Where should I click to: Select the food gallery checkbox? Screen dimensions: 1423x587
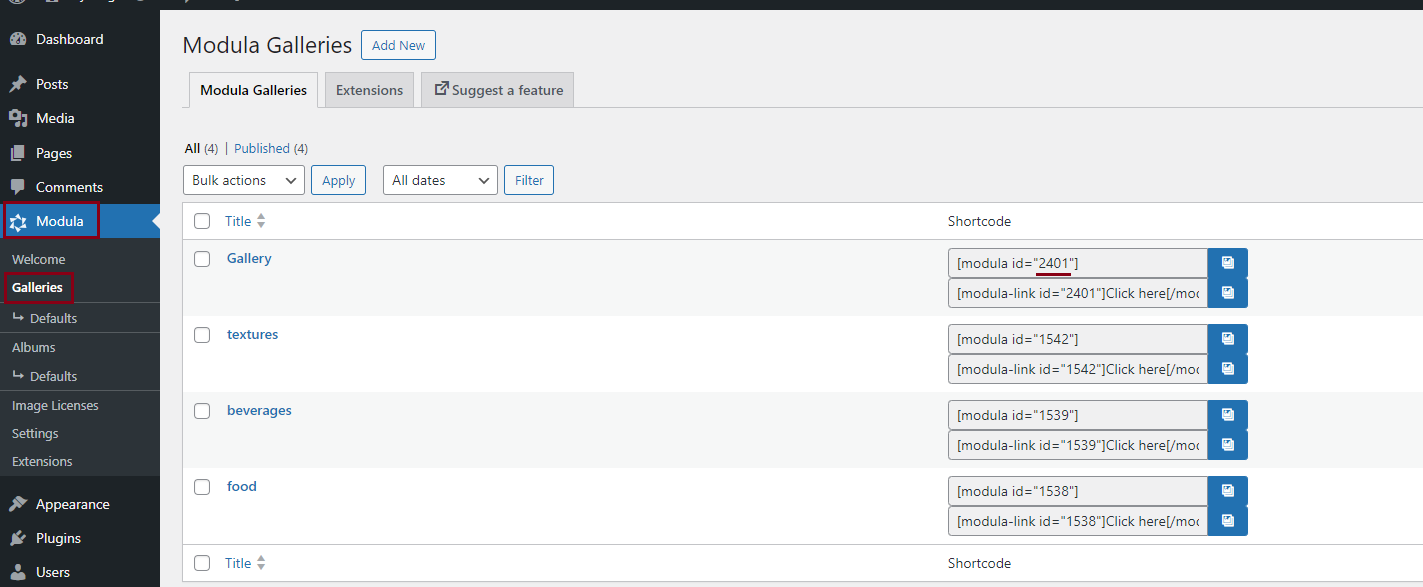(202, 487)
